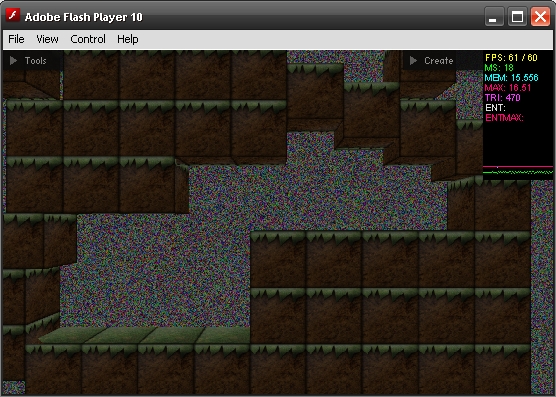This screenshot has height=397, width=556.
Task: Click the MS: 18 readout
Action: click(x=499, y=67)
